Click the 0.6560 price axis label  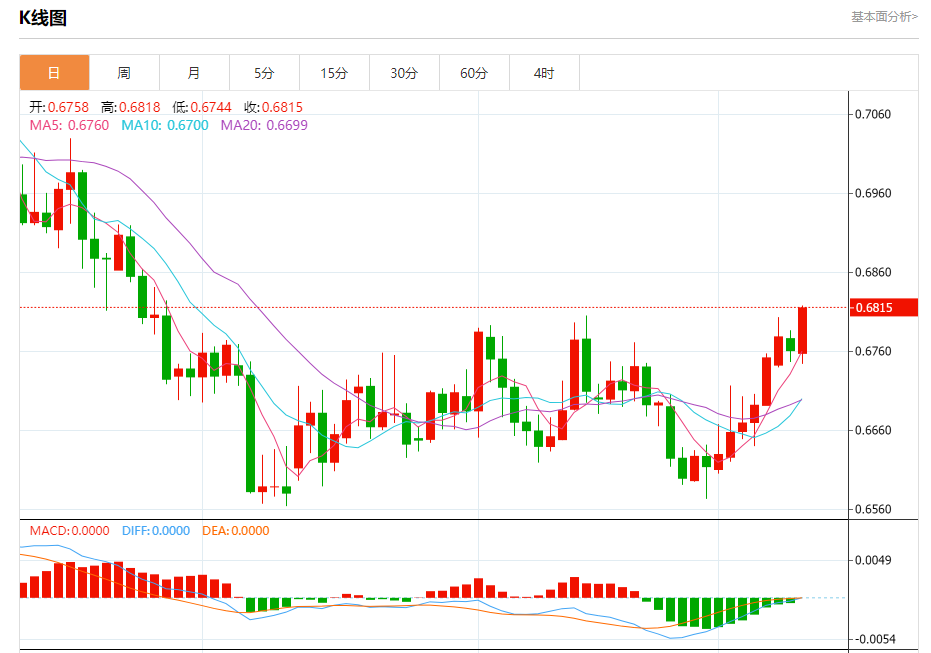[x=873, y=509]
